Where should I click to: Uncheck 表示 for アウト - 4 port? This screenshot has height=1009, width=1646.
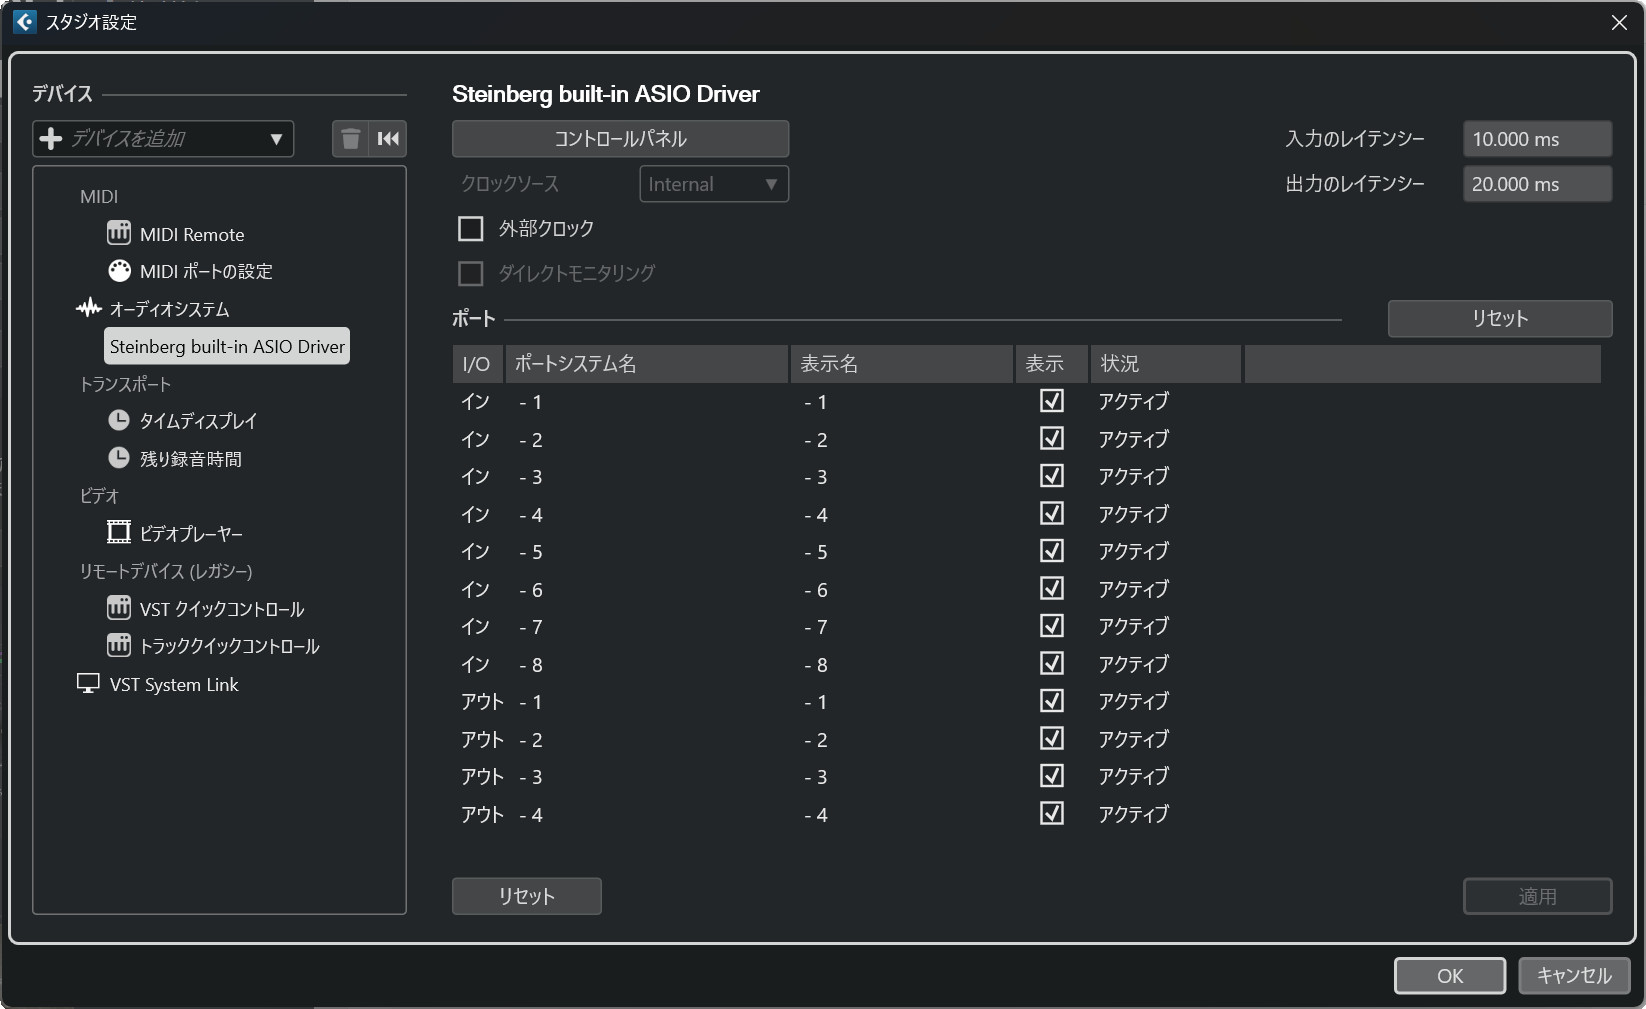(1051, 813)
